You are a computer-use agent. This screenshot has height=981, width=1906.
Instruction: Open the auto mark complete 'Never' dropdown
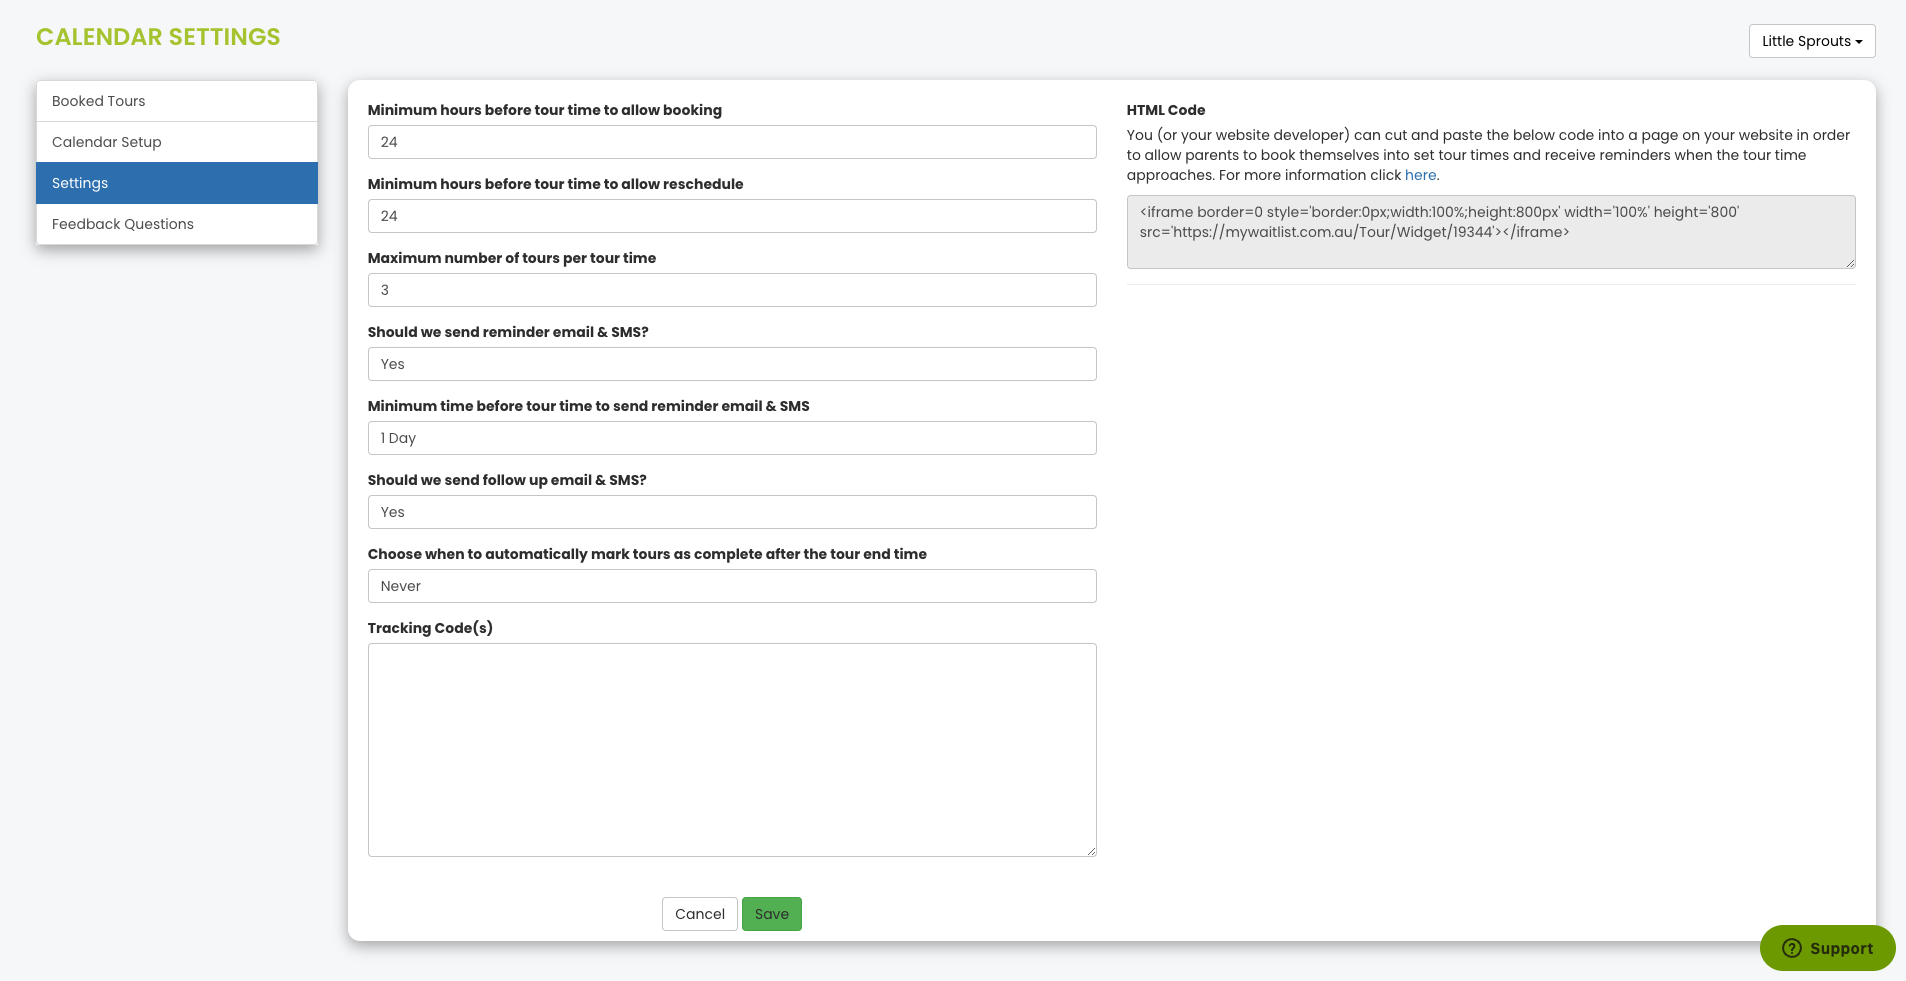click(732, 586)
